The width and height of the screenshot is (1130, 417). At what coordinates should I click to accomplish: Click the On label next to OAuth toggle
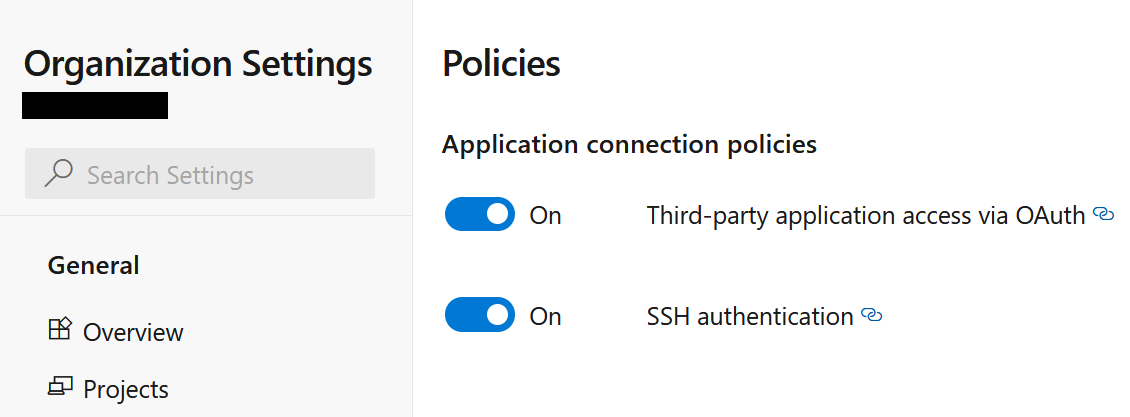click(x=545, y=215)
